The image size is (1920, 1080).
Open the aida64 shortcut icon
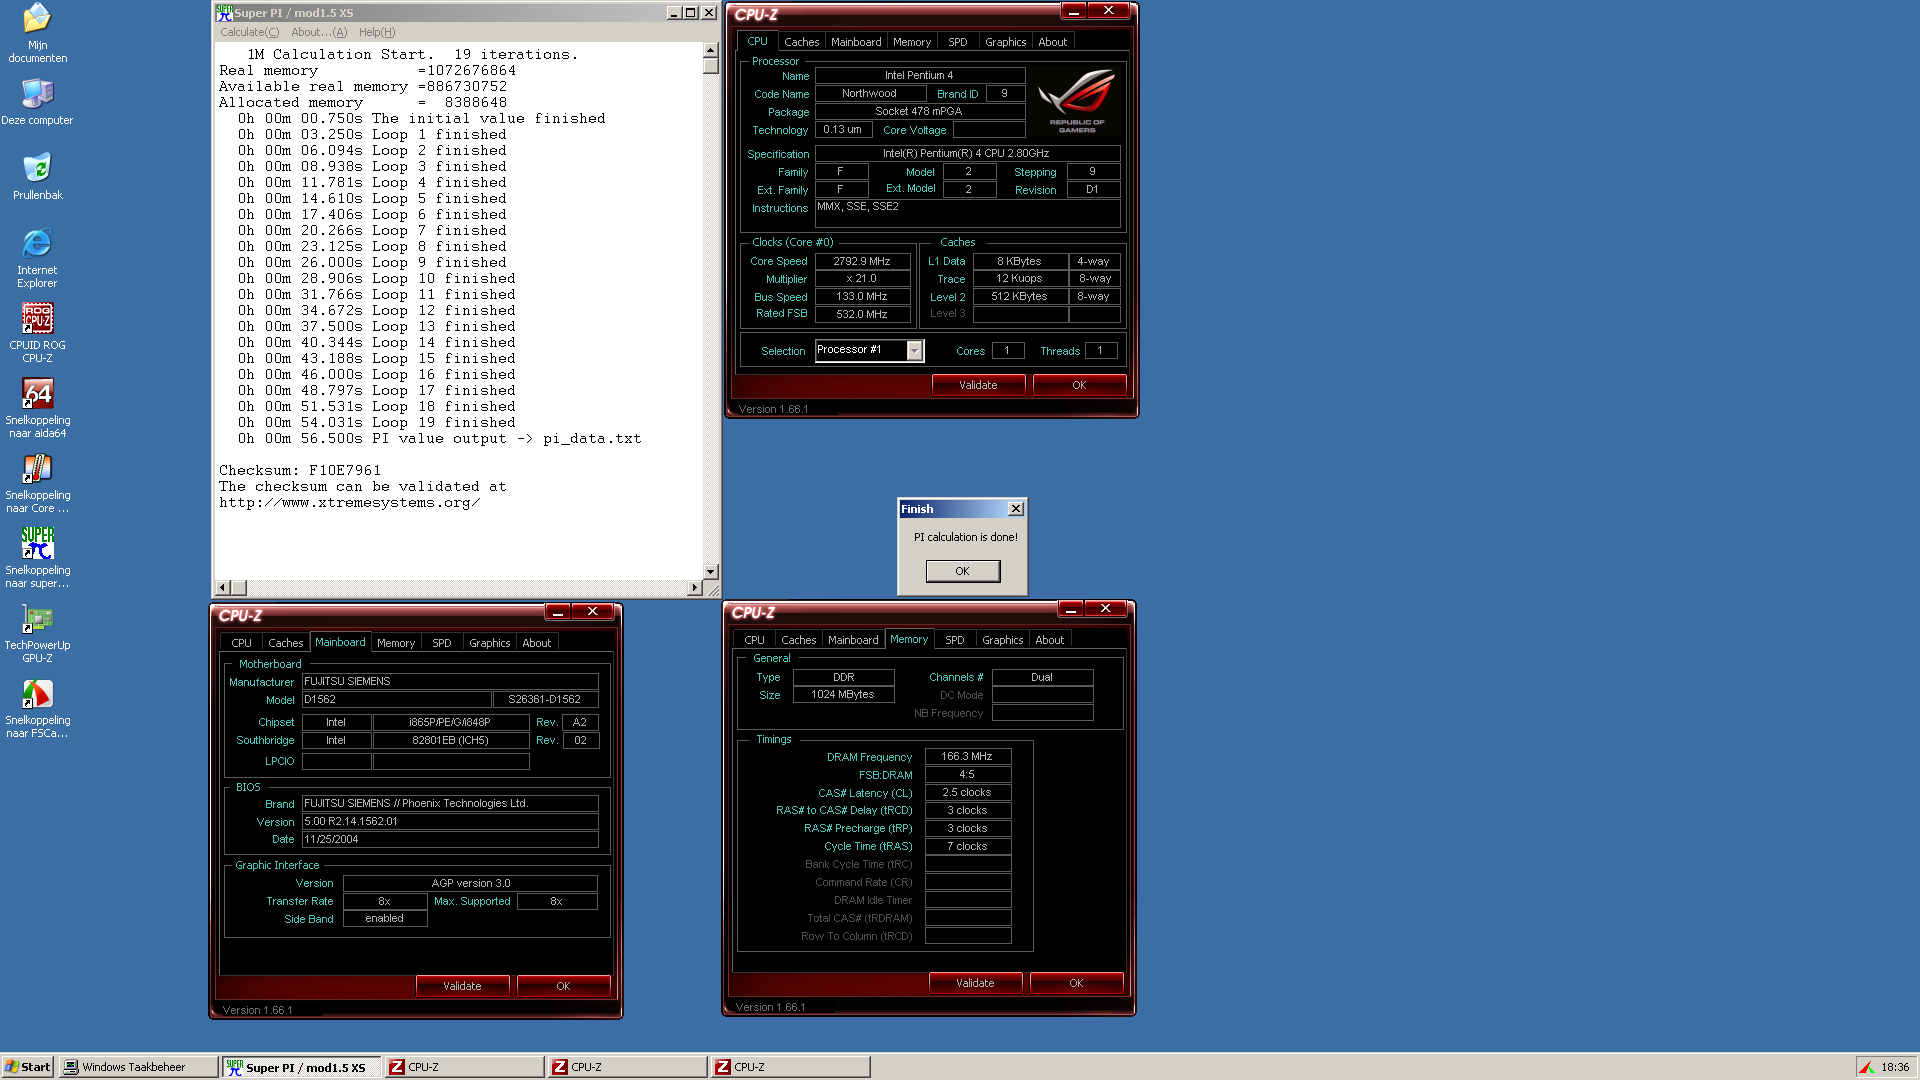[37, 408]
